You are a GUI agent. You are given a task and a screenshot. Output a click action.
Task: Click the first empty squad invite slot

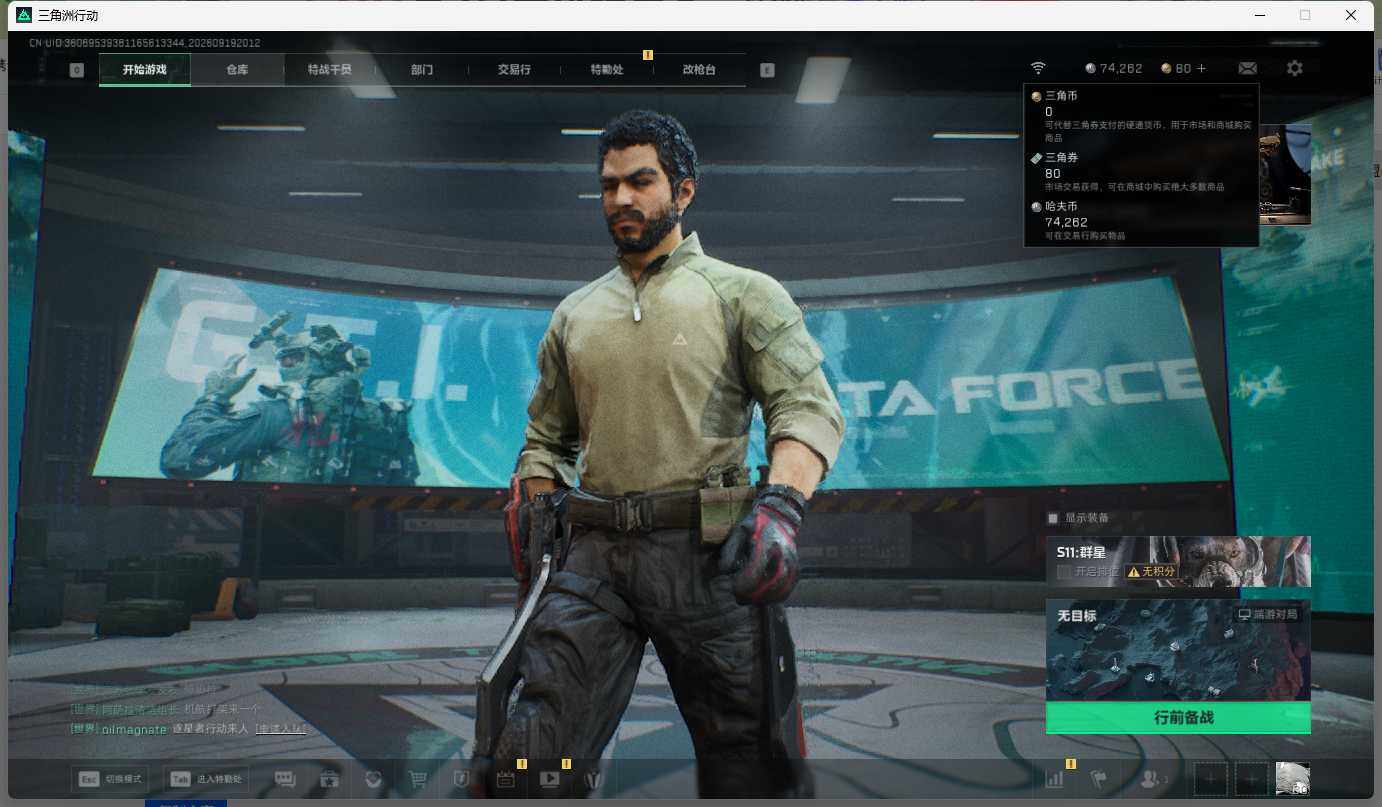1211,778
